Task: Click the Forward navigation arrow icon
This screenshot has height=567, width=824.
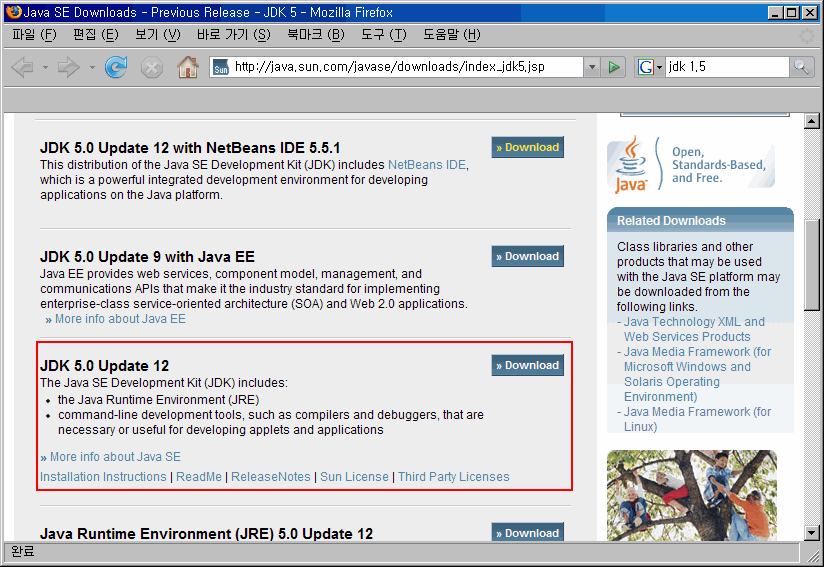Action: (68, 67)
